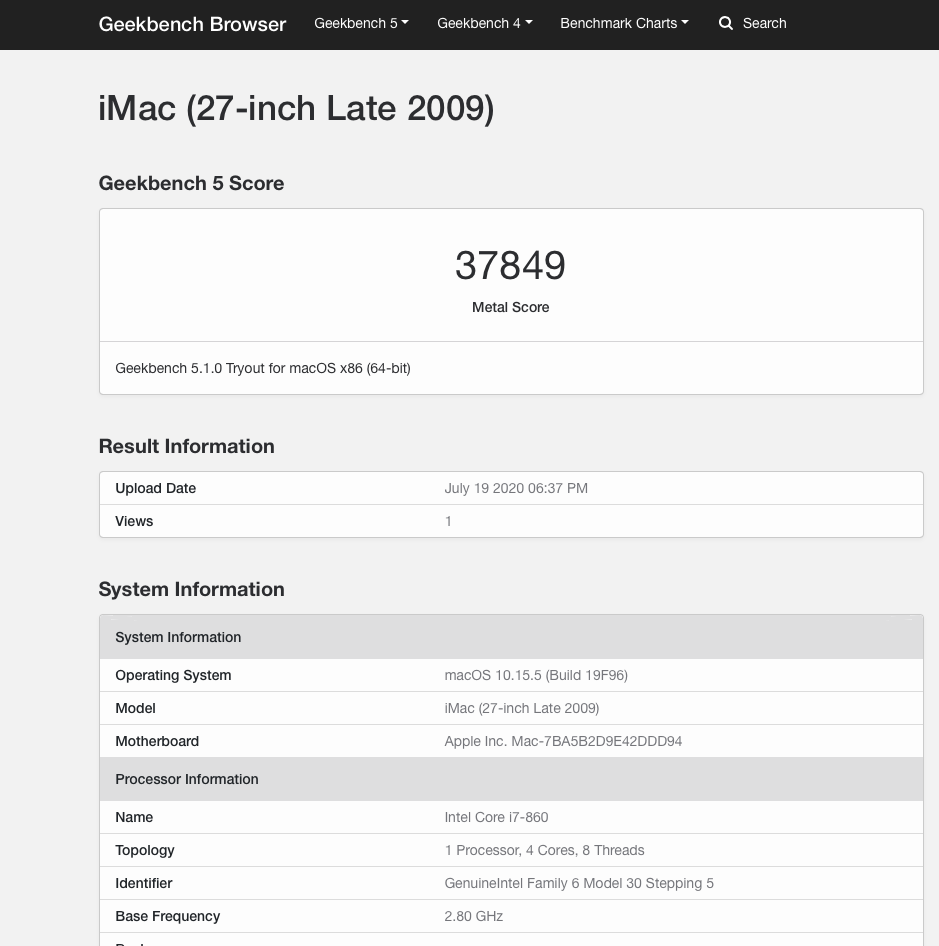Click the gray System Information table header
Image resolution: width=939 pixels, height=946 pixels.
[x=511, y=637]
